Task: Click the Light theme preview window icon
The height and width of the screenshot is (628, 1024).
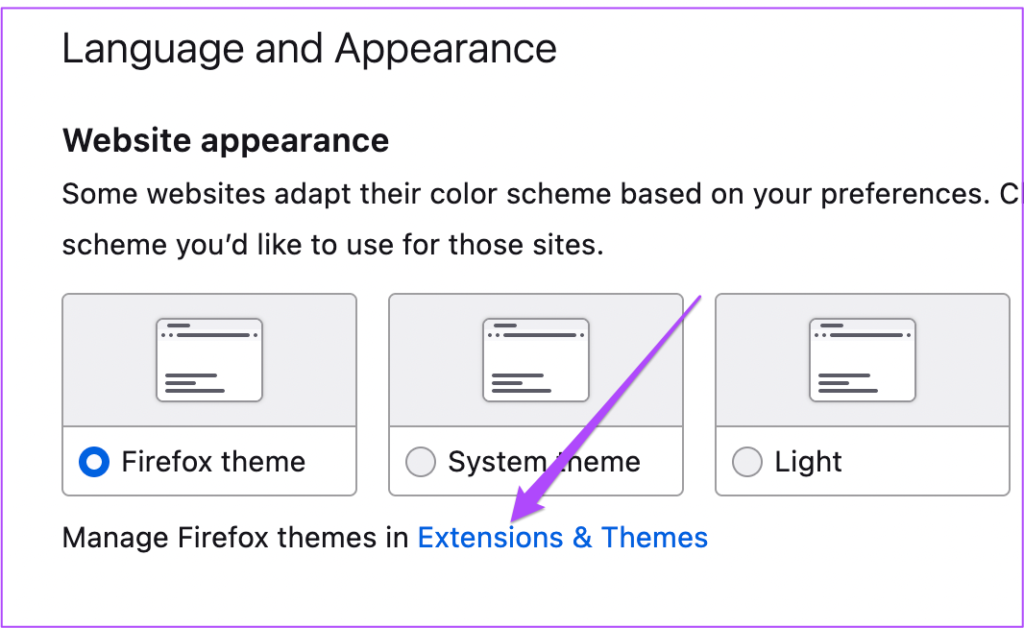Action: click(862, 360)
